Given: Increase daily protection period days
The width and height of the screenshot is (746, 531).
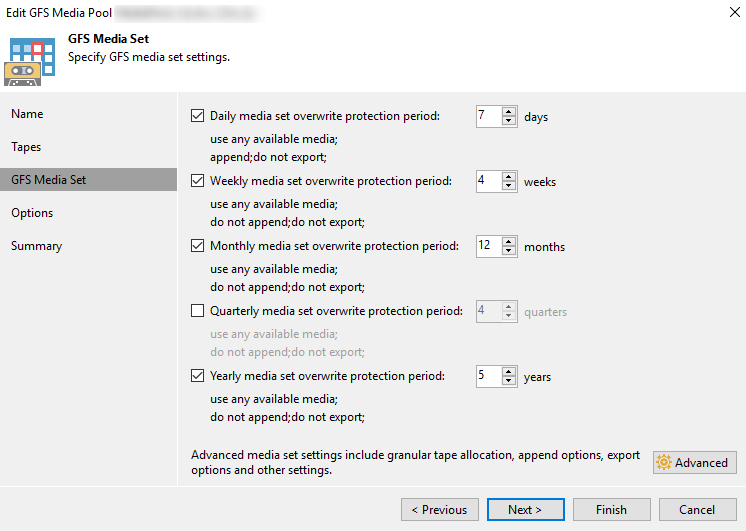Looking at the screenshot, I should point(509,111).
